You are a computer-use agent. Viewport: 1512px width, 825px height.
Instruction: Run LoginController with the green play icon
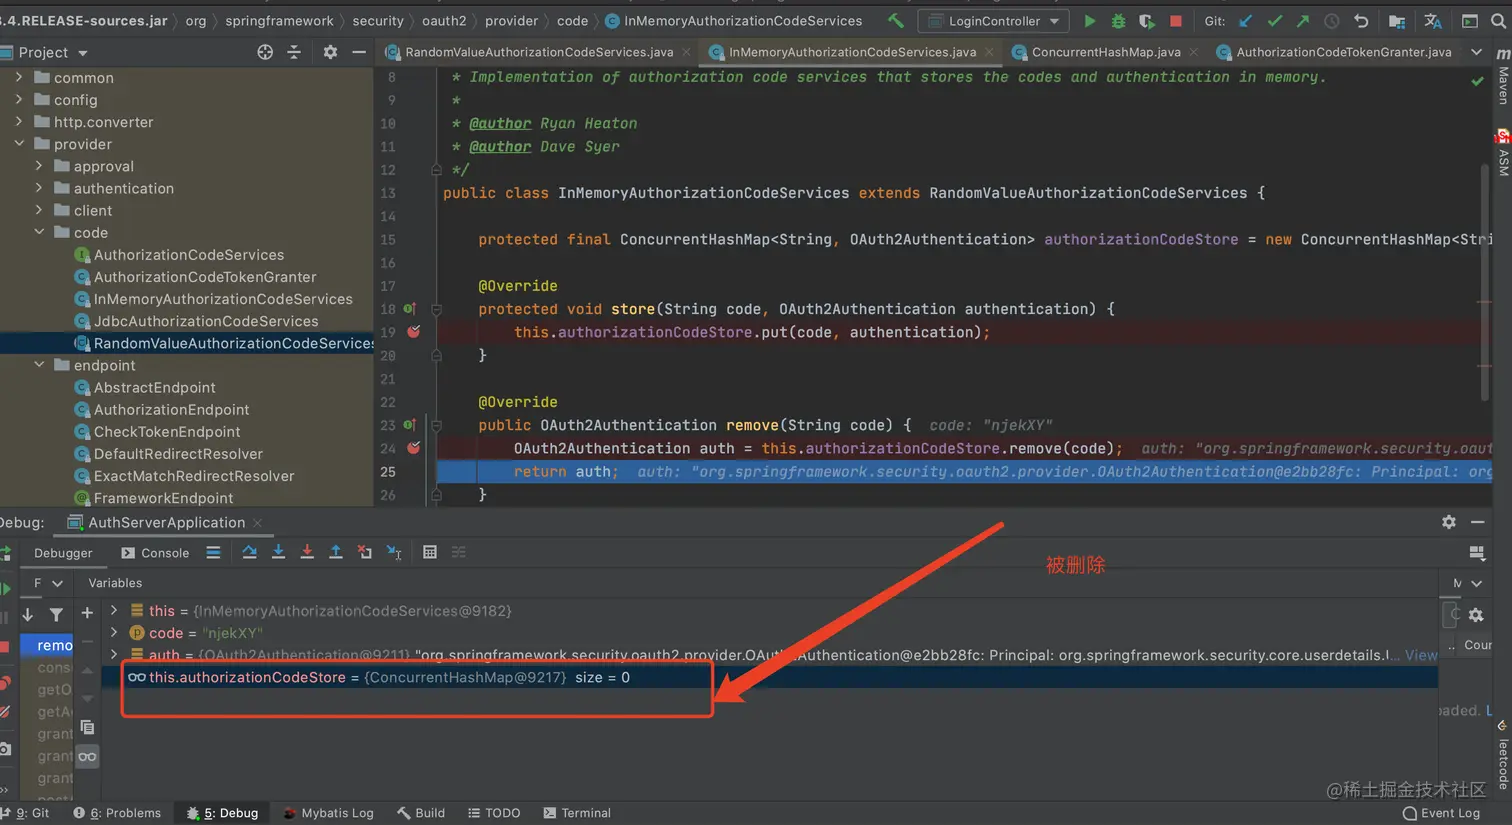[1090, 21]
